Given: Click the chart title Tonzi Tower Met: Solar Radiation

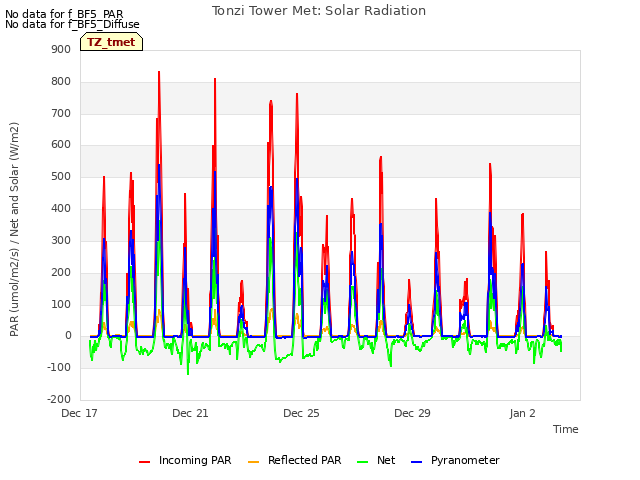Looking at the screenshot, I should point(319,11).
